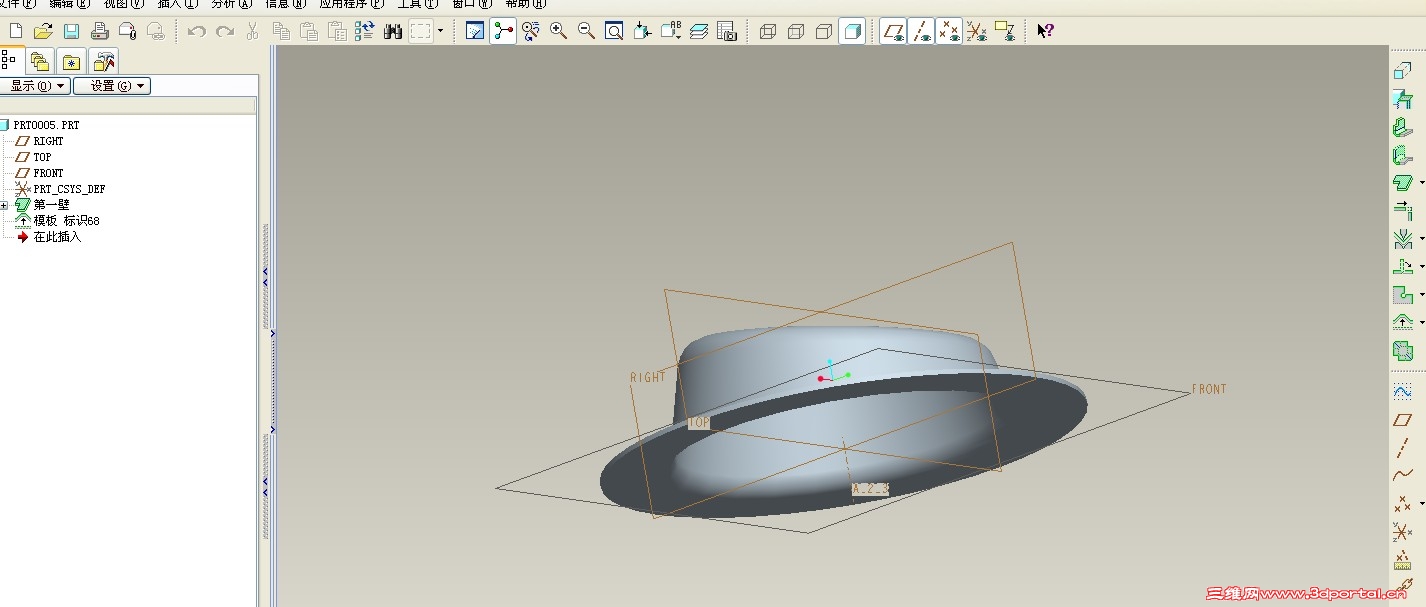Click the Zoom In magnifier icon

coord(558,31)
